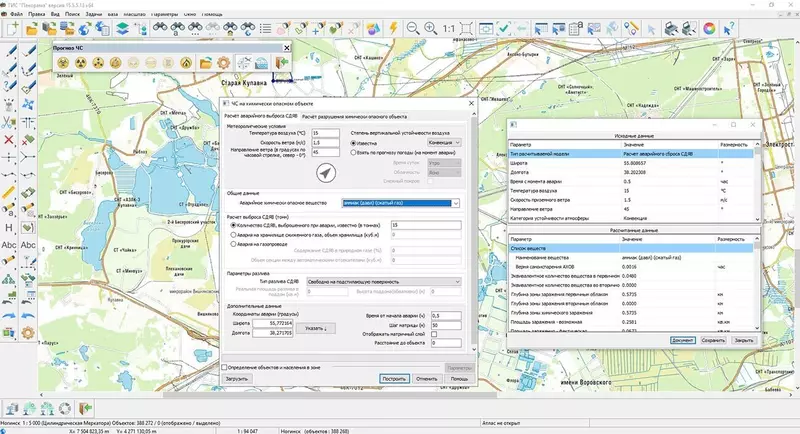
Task: Open folder icon in Прогноз ЧС panel
Action: (x=206, y=63)
